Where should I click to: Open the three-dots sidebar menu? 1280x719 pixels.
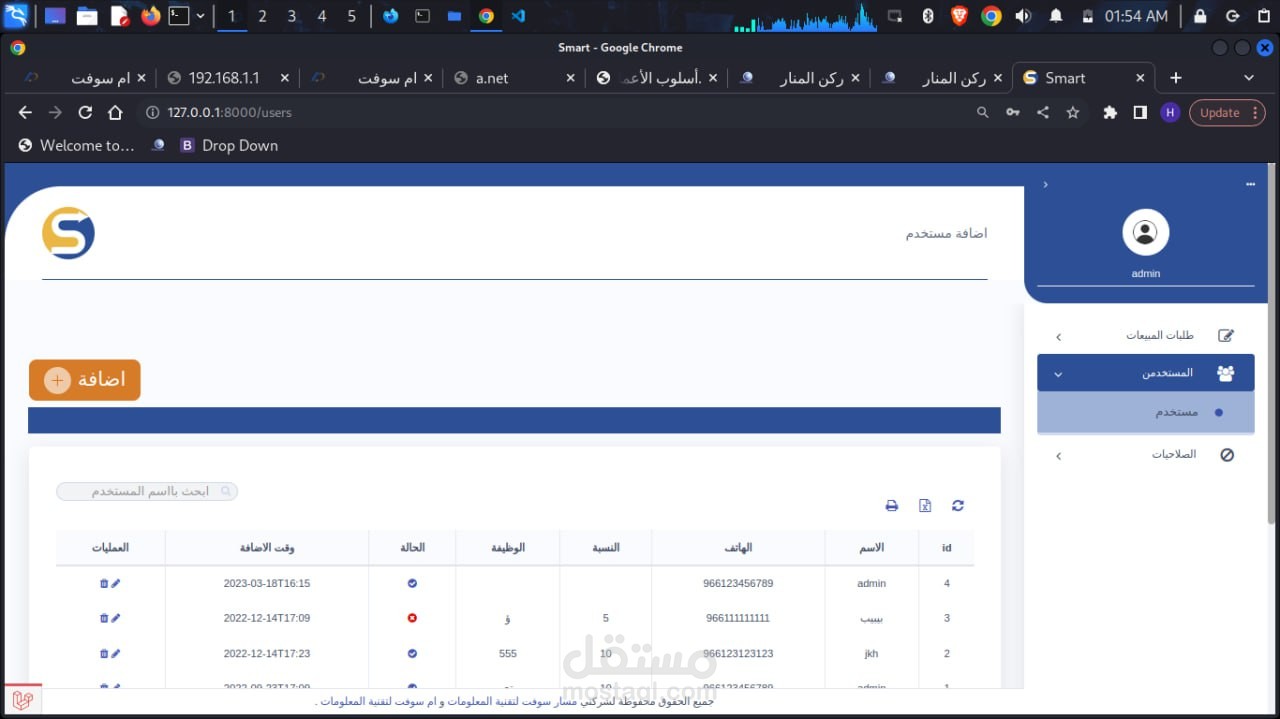tap(1250, 184)
